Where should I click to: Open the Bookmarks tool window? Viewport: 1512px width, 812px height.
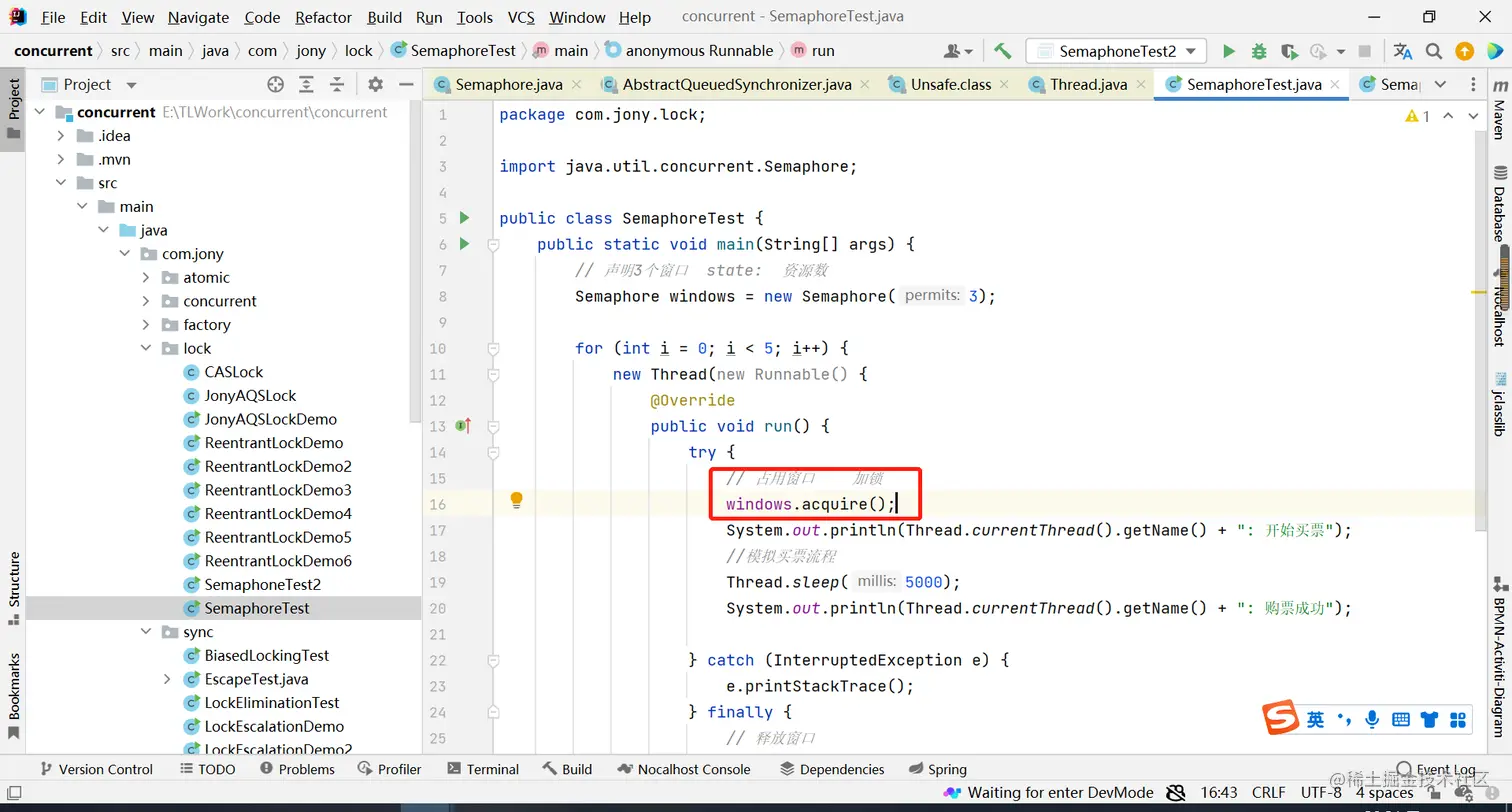click(x=14, y=696)
